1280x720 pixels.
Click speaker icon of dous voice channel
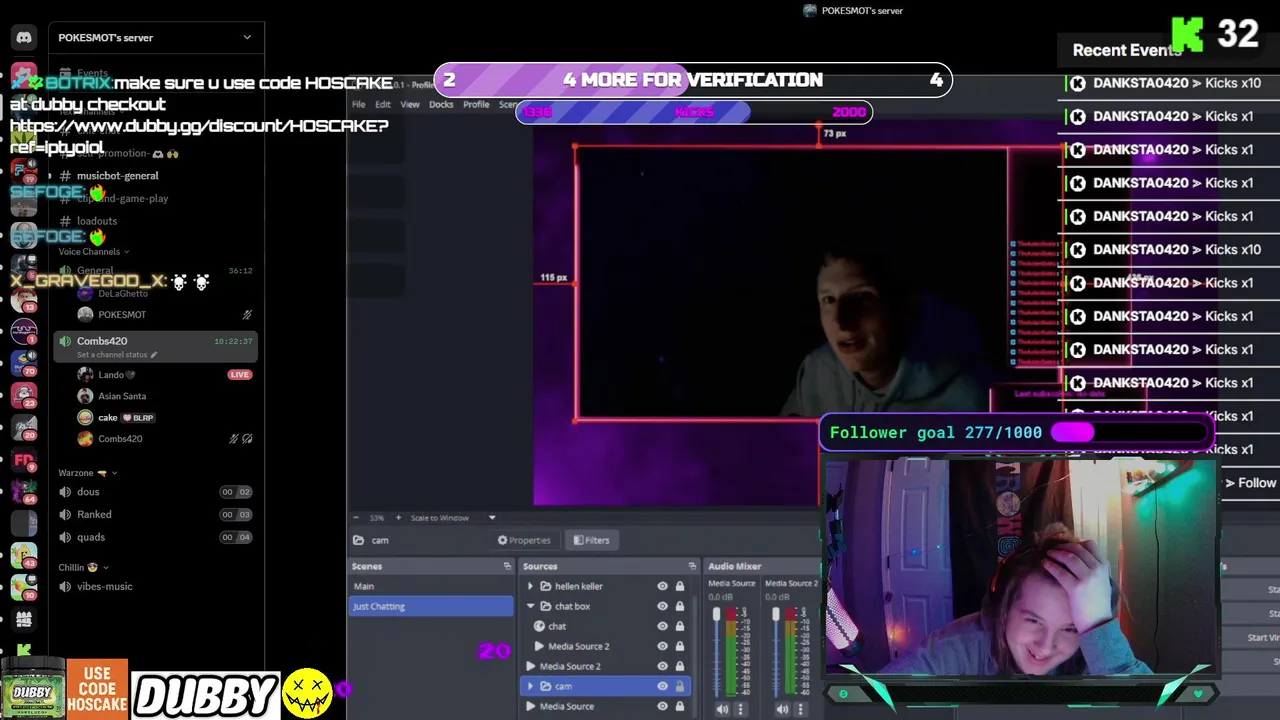pyautogui.click(x=65, y=492)
